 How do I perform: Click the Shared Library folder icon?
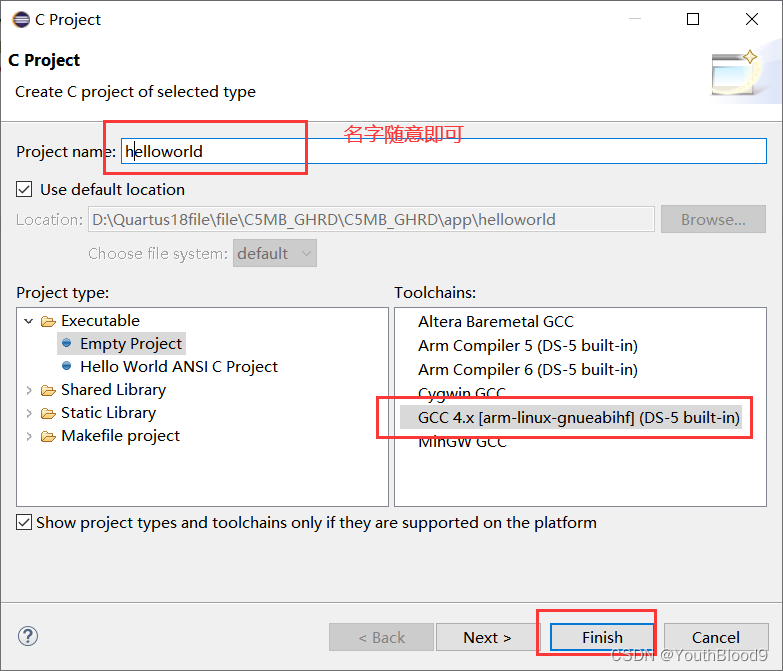point(48,390)
